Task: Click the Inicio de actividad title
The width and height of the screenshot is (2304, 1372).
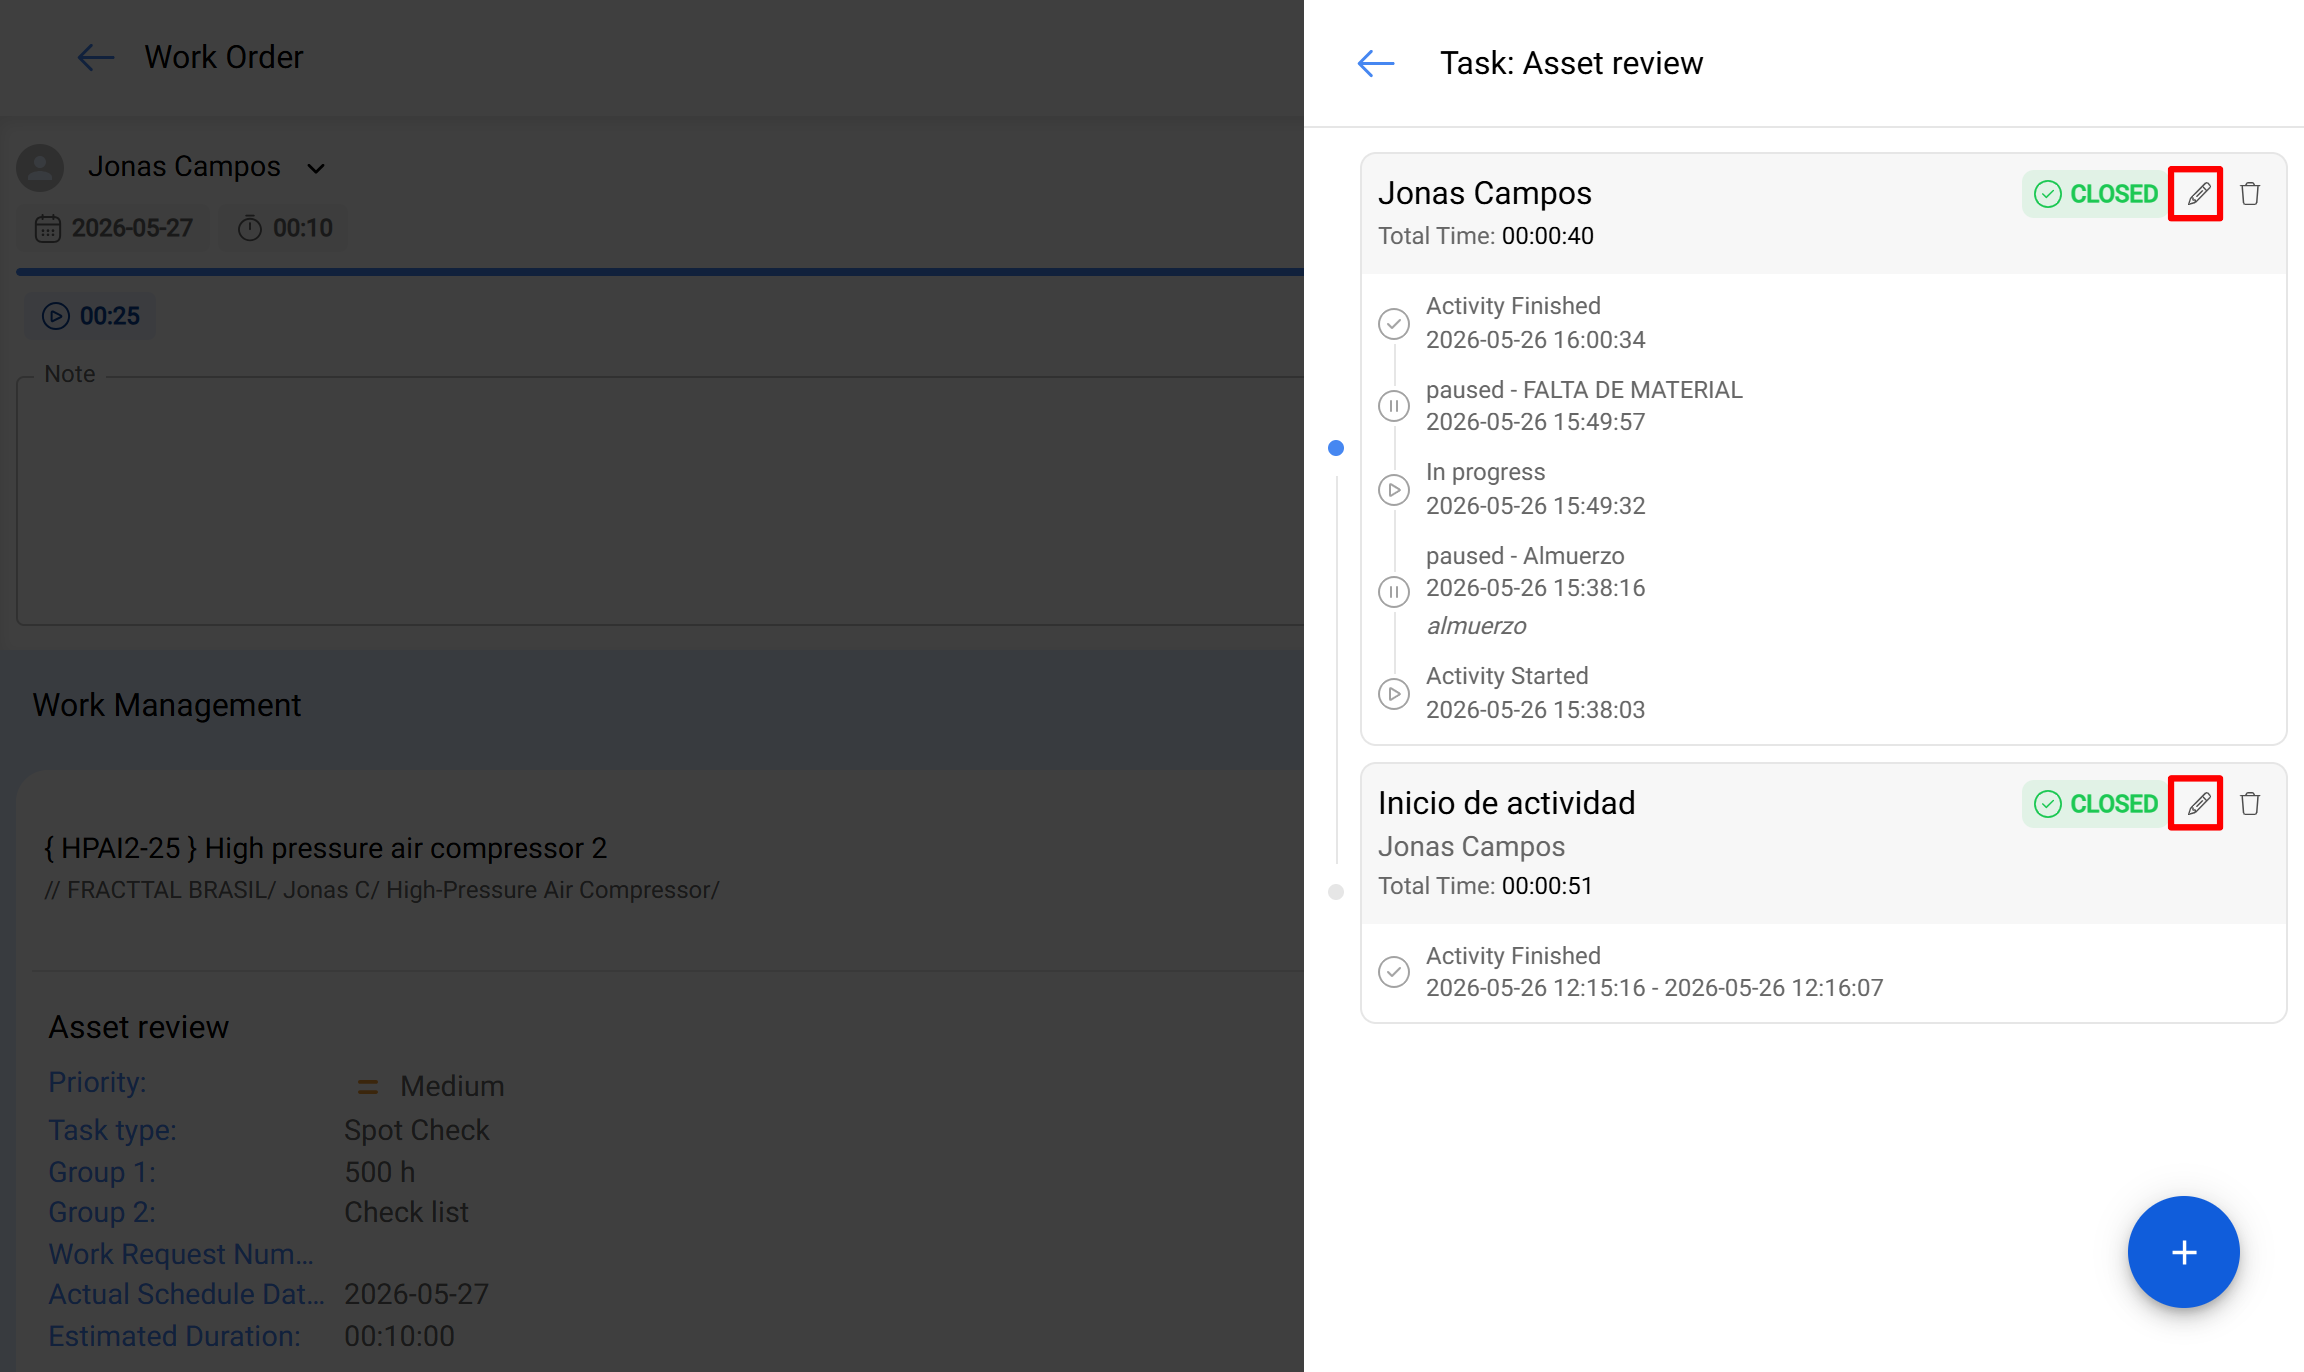Action: [1507, 803]
